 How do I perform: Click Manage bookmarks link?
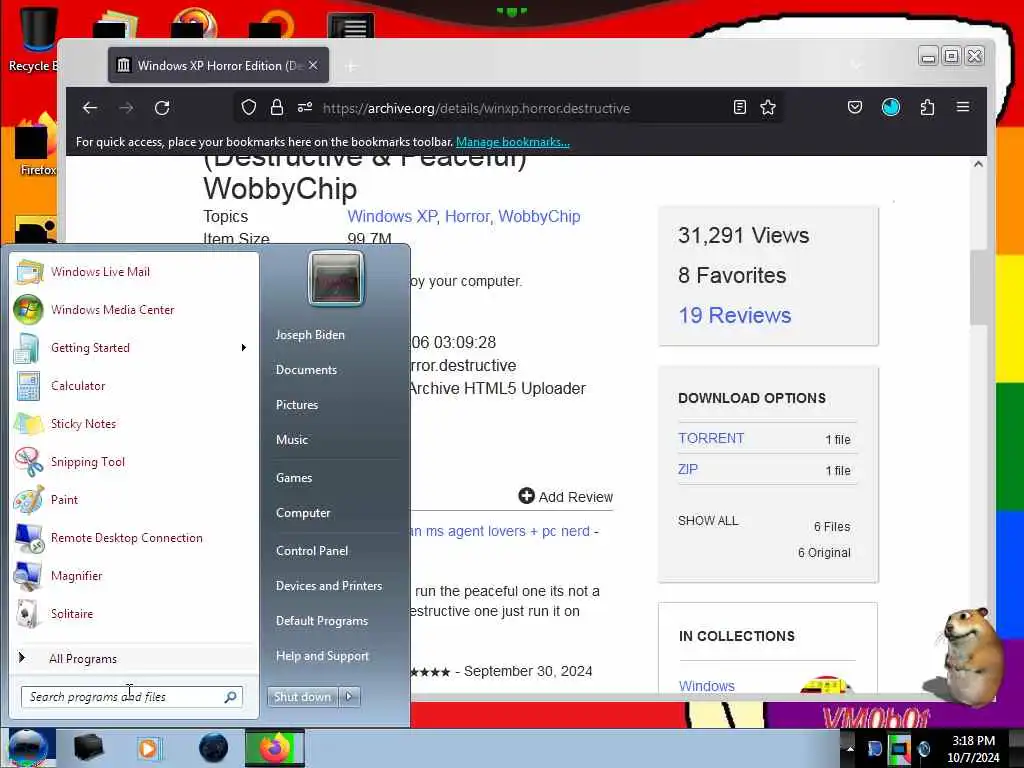(513, 142)
